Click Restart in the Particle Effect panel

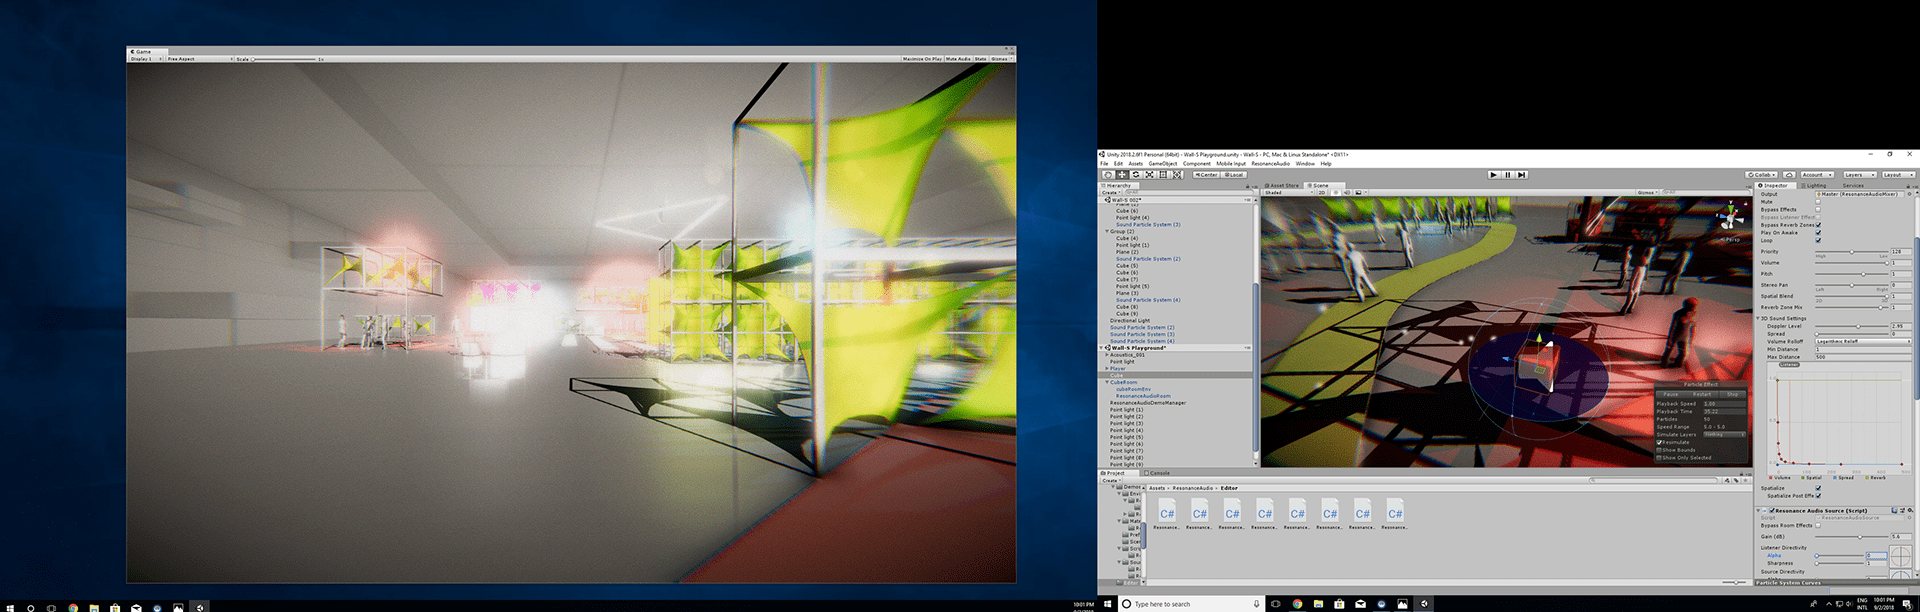pos(1701,394)
